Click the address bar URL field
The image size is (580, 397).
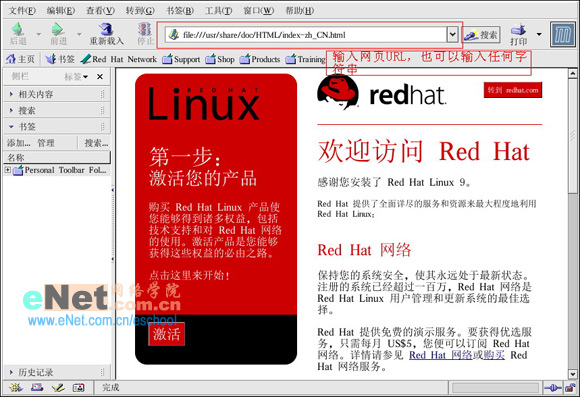[x=306, y=35]
